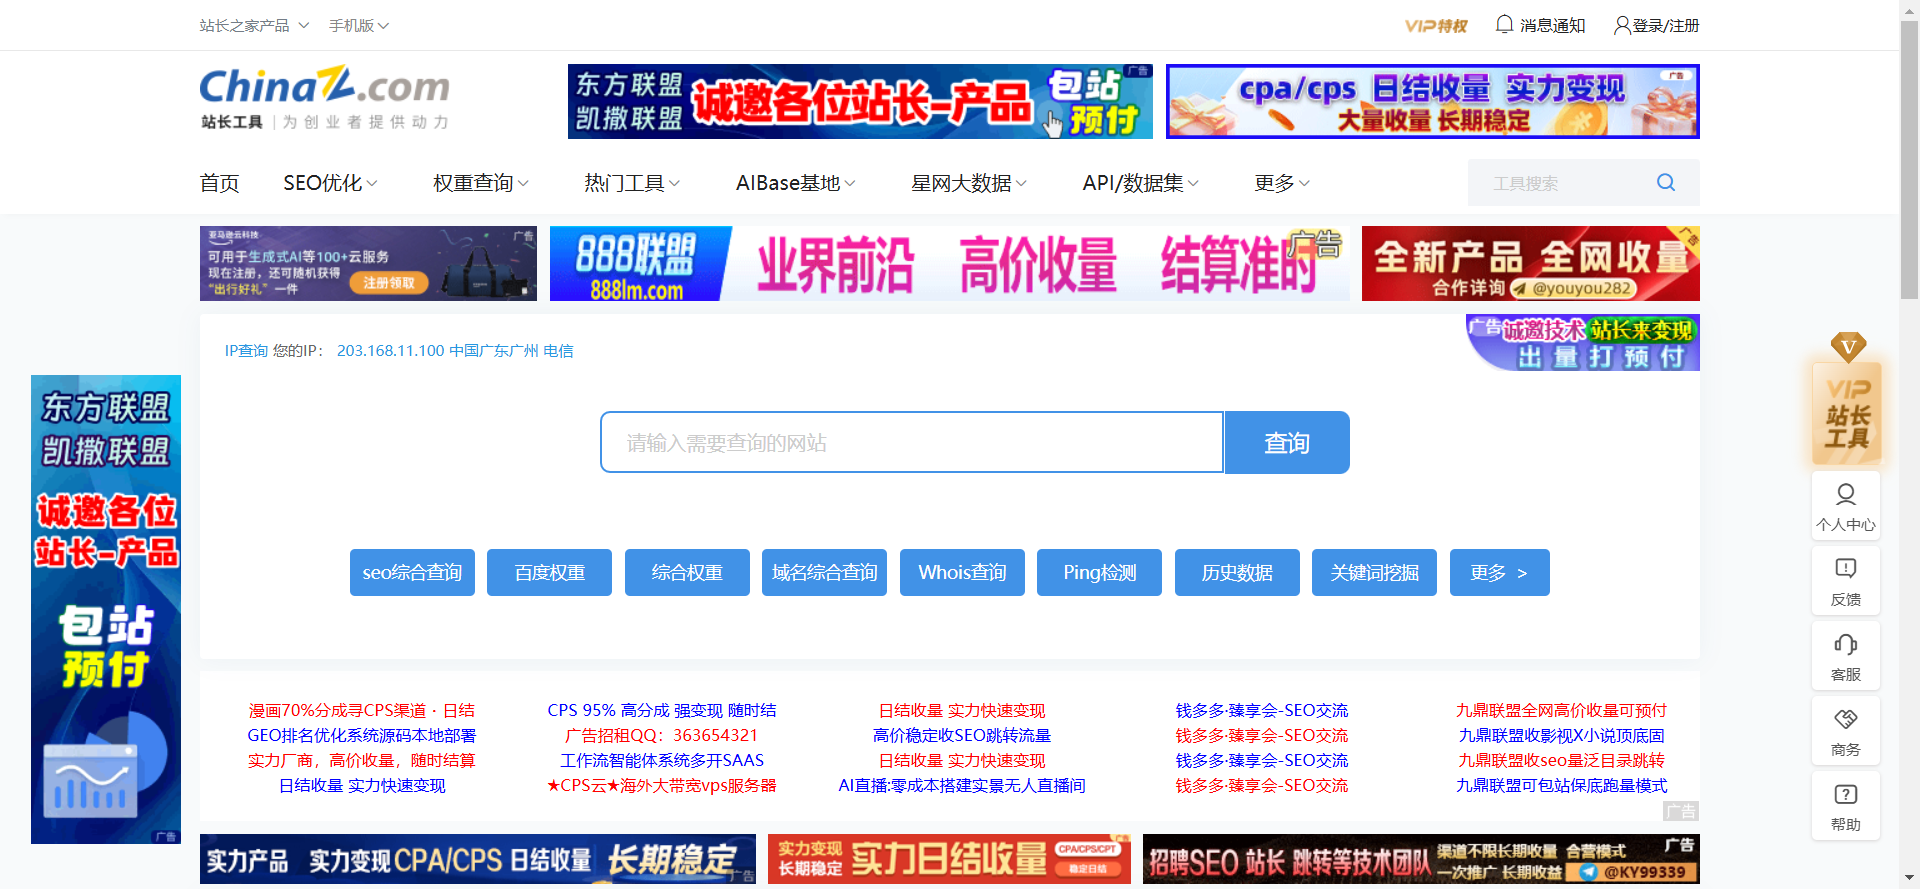Select the 历史数据 tab
The width and height of the screenshot is (1920, 889).
point(1237,572)
